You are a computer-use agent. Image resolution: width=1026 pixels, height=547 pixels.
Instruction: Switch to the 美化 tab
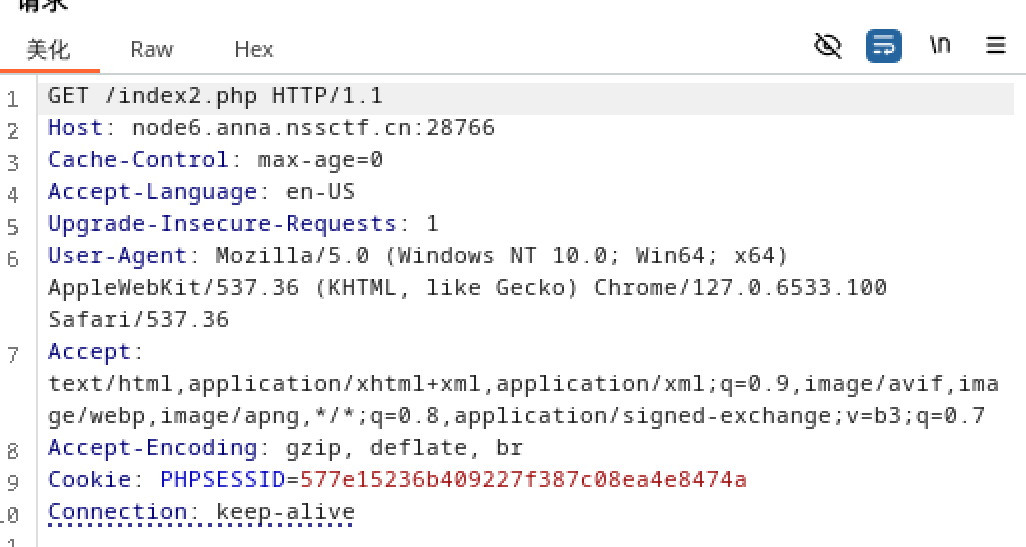(48, 49)
